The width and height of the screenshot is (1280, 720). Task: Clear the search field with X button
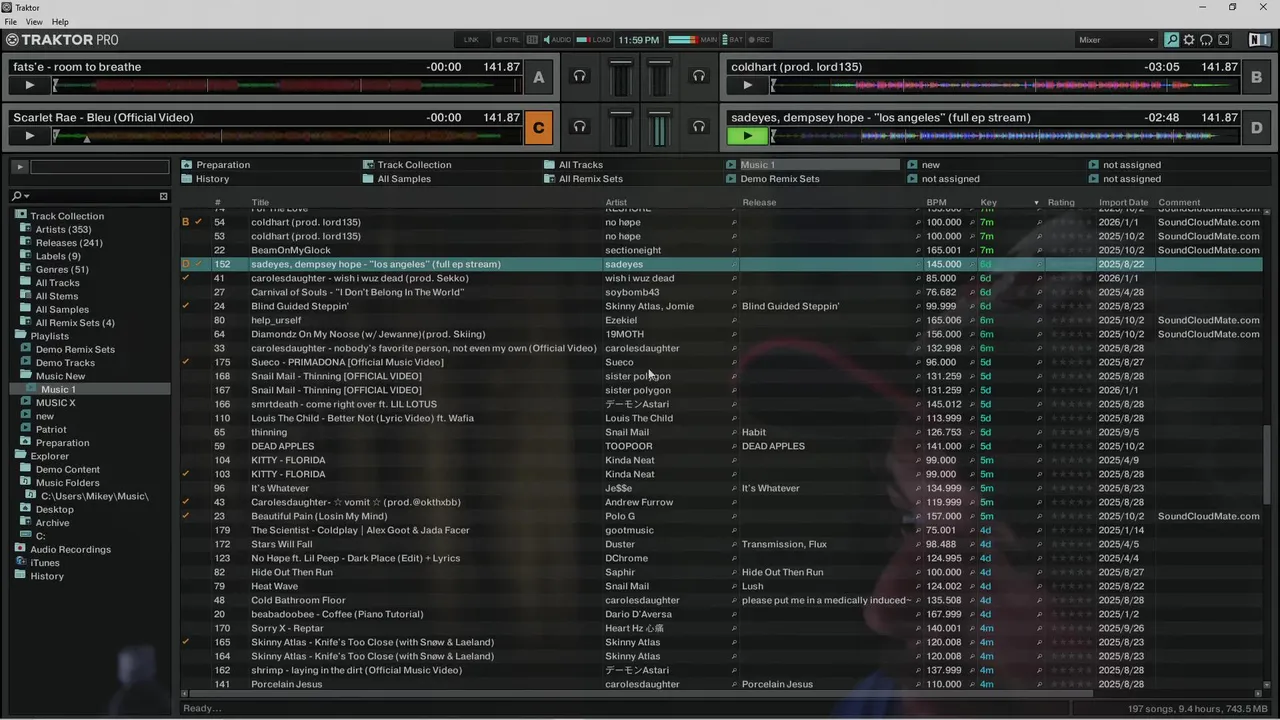coord(164,196)
